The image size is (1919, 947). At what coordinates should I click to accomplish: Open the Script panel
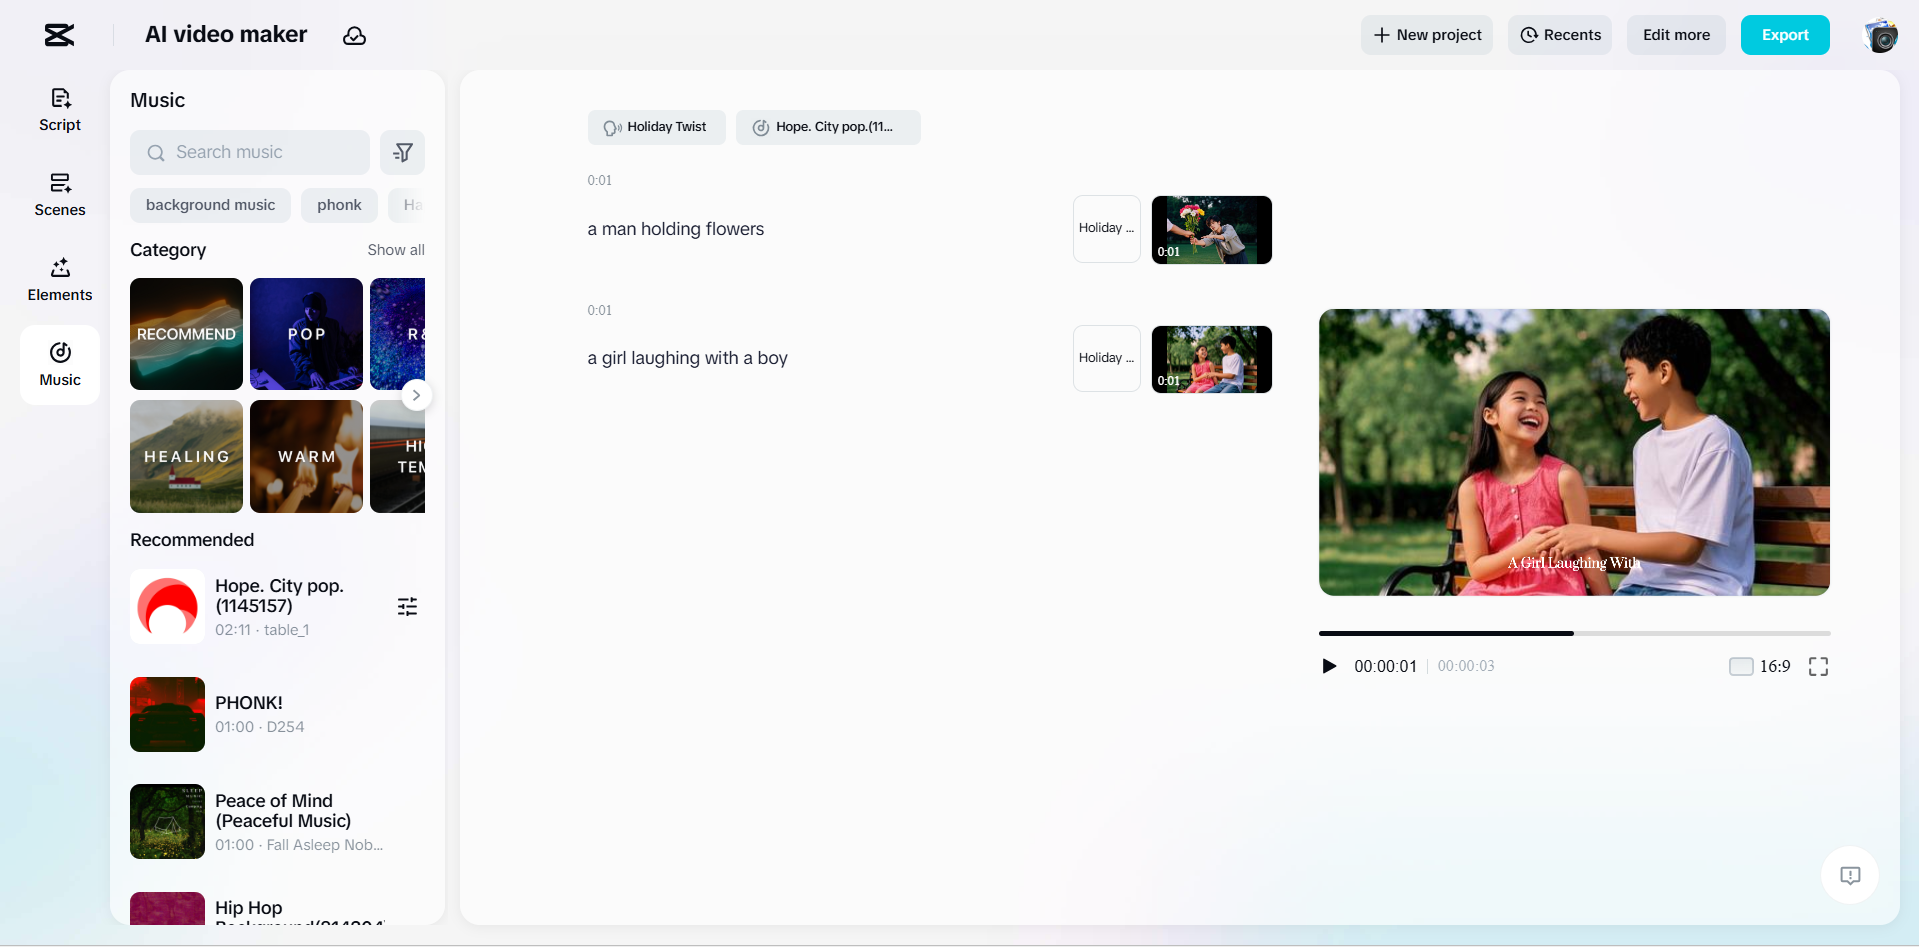point(59,108)
